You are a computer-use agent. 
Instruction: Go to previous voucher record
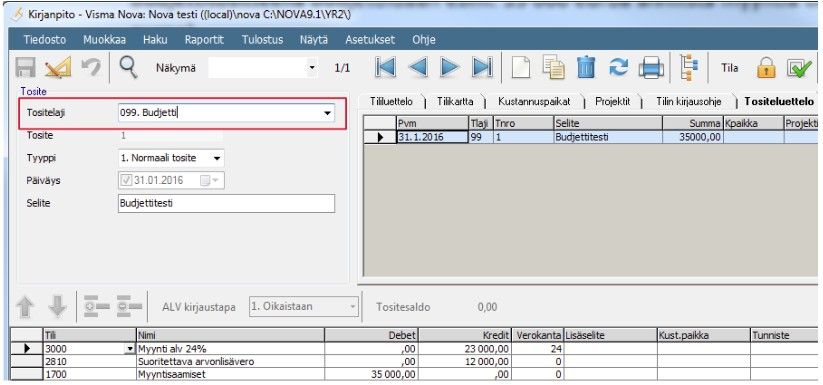(418, 68)
